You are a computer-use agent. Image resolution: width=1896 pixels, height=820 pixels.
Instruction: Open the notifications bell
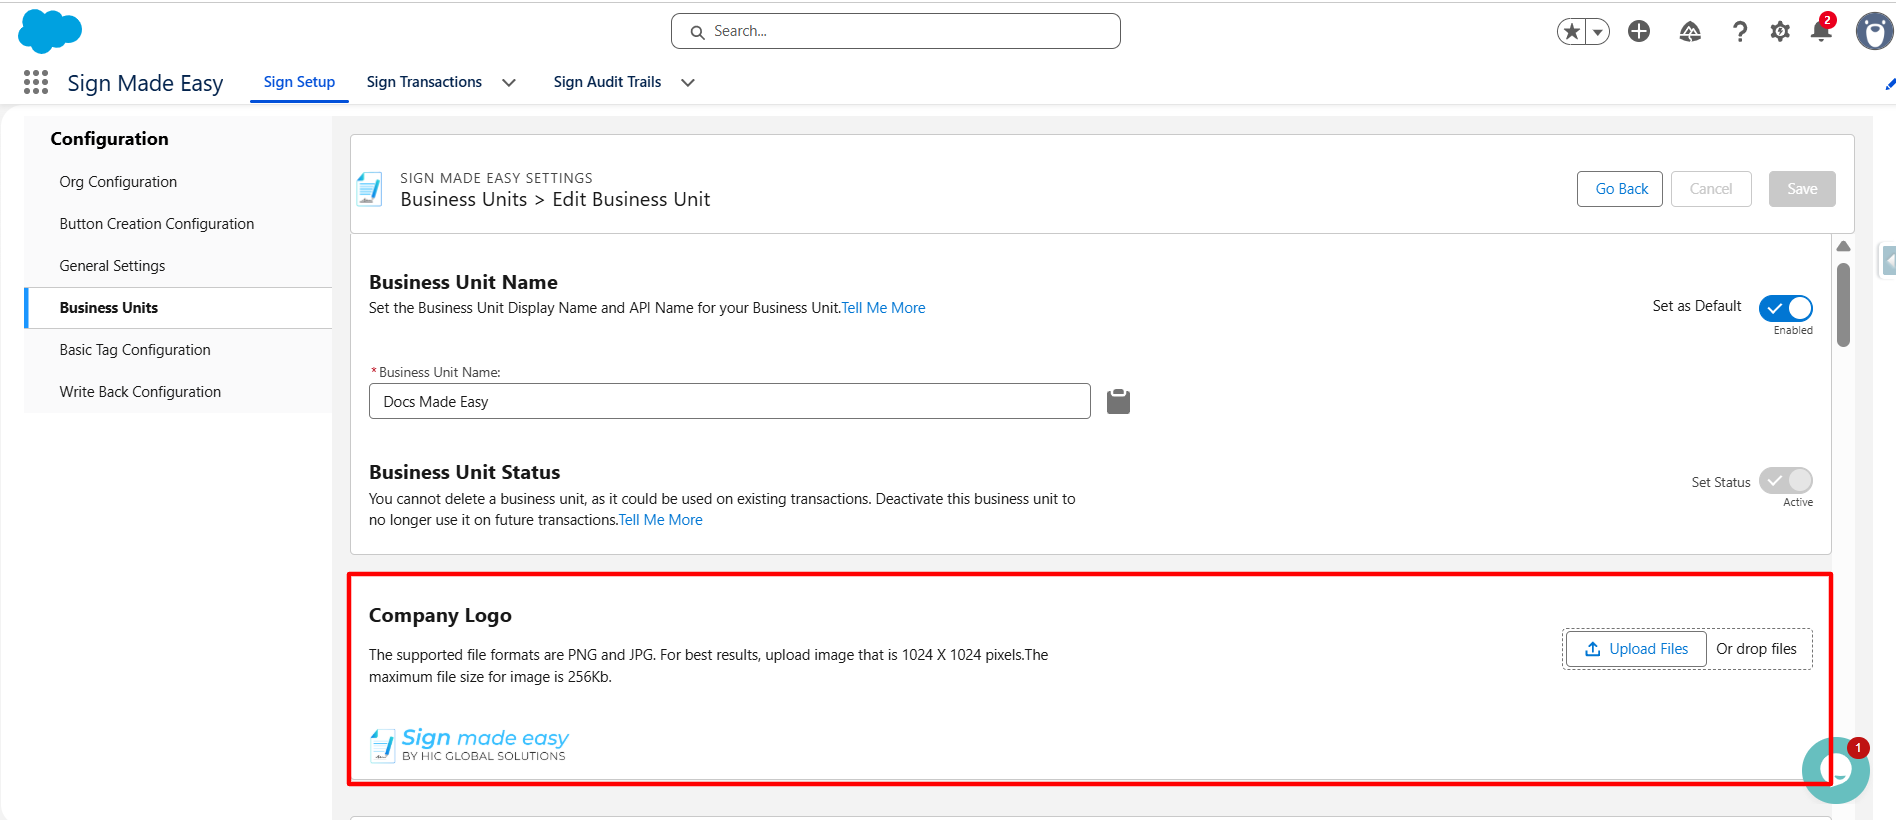pos(1821,31)
